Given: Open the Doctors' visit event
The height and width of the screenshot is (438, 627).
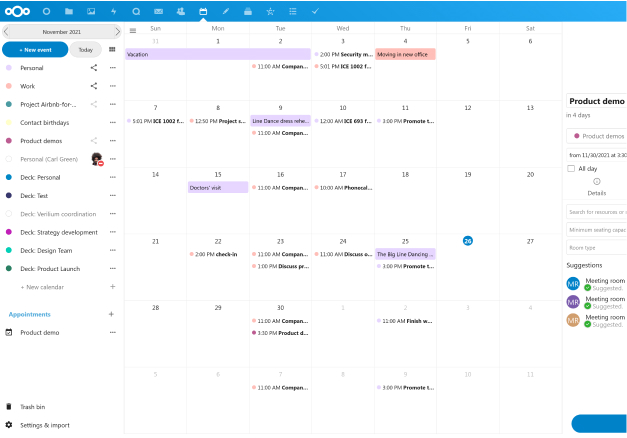Looking at the screenshot, I should pyautogui.click(x=218, y=187).
